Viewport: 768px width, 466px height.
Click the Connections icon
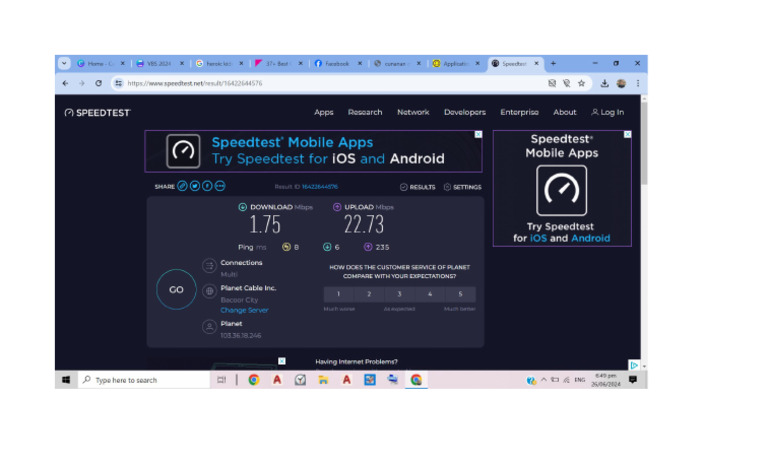[x=209, y=266]
